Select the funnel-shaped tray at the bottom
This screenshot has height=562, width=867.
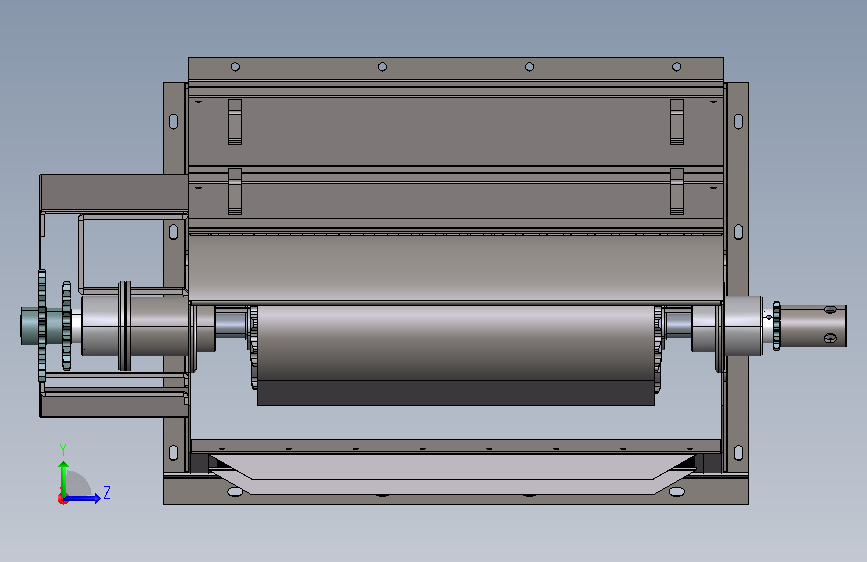pos(452,474)
